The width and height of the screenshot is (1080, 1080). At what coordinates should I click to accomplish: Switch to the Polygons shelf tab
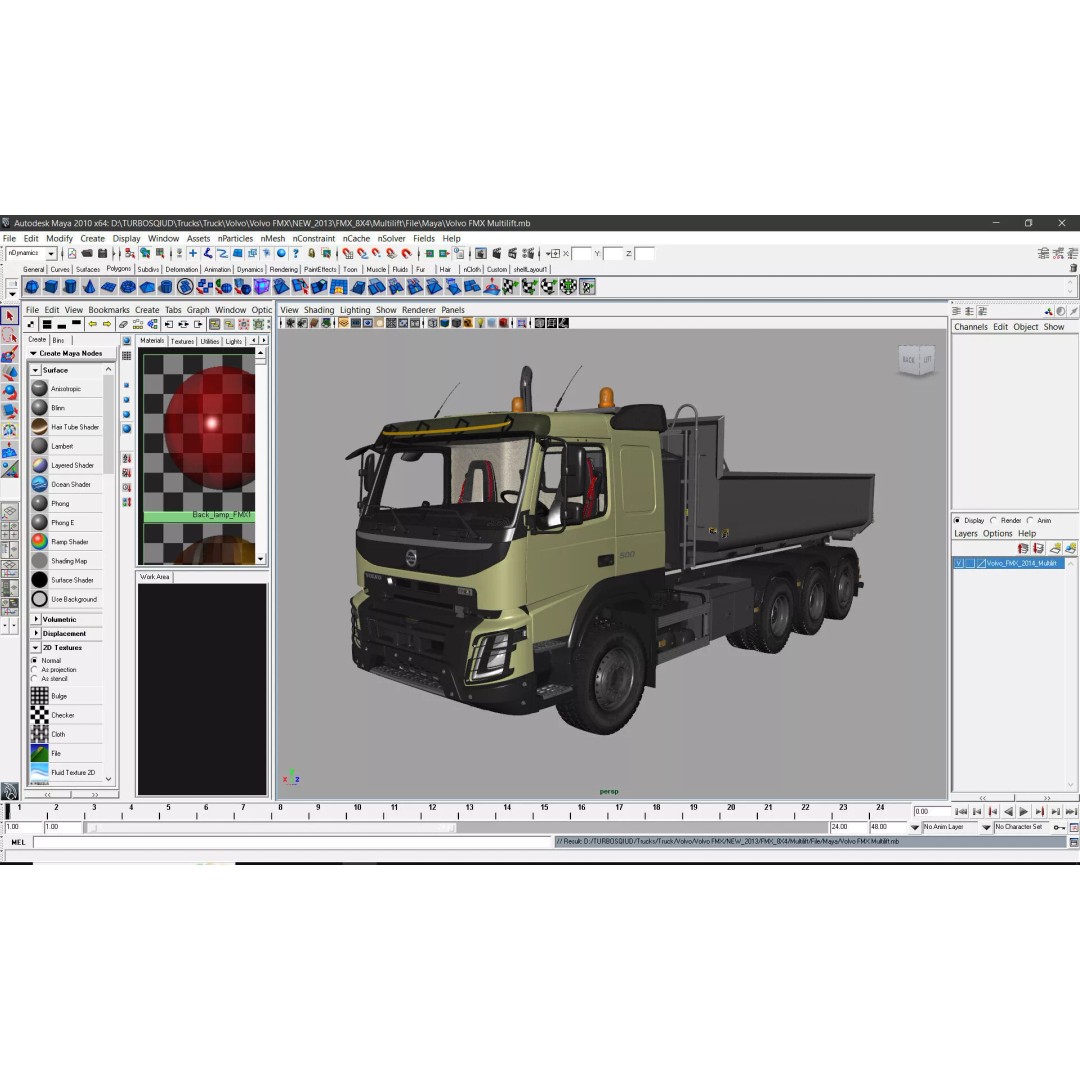[x=118, y=269]
